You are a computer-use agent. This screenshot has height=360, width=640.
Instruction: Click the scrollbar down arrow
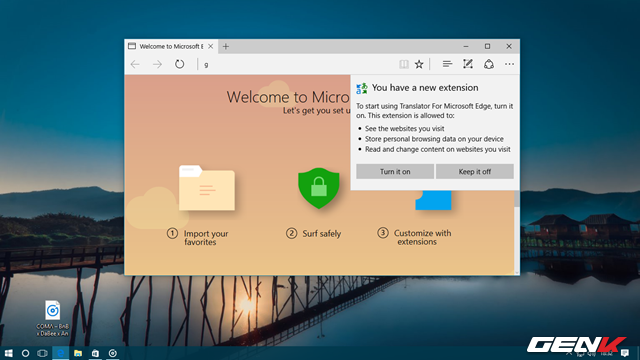517,272
